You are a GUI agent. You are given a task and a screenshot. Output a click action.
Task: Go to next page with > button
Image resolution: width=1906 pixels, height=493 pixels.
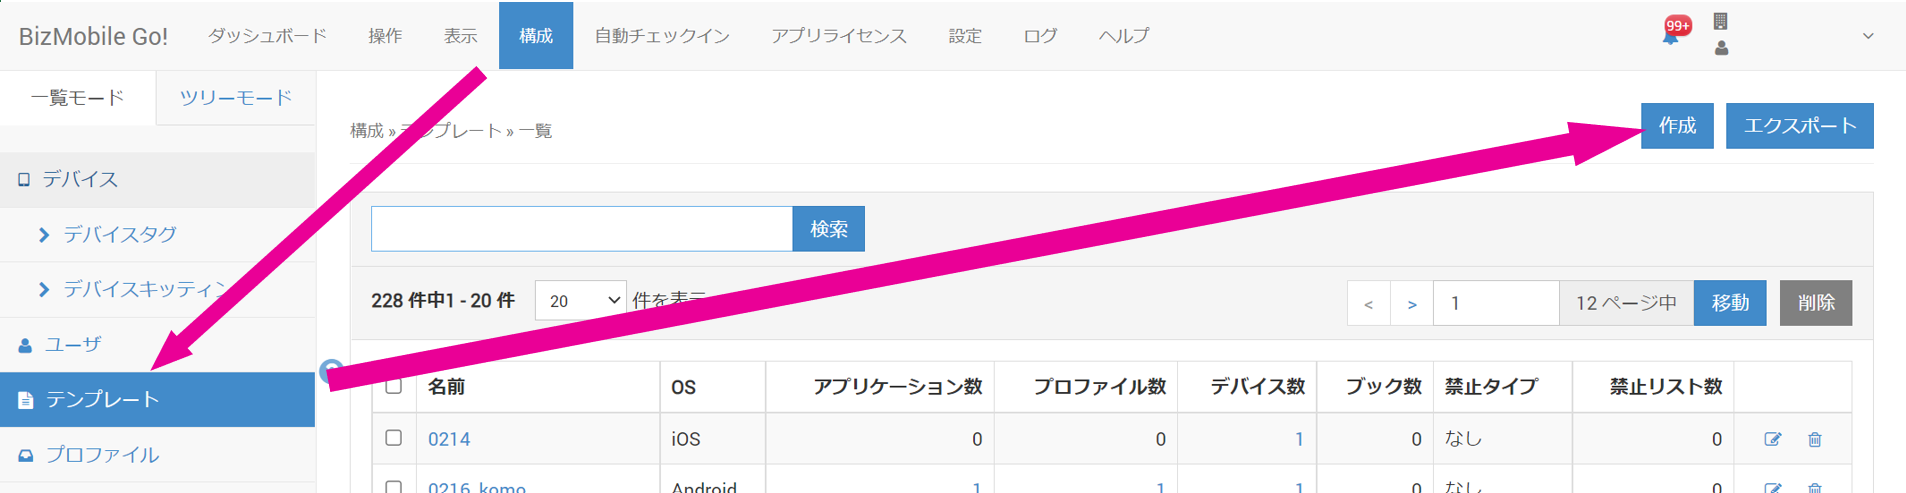[1411, 303]
